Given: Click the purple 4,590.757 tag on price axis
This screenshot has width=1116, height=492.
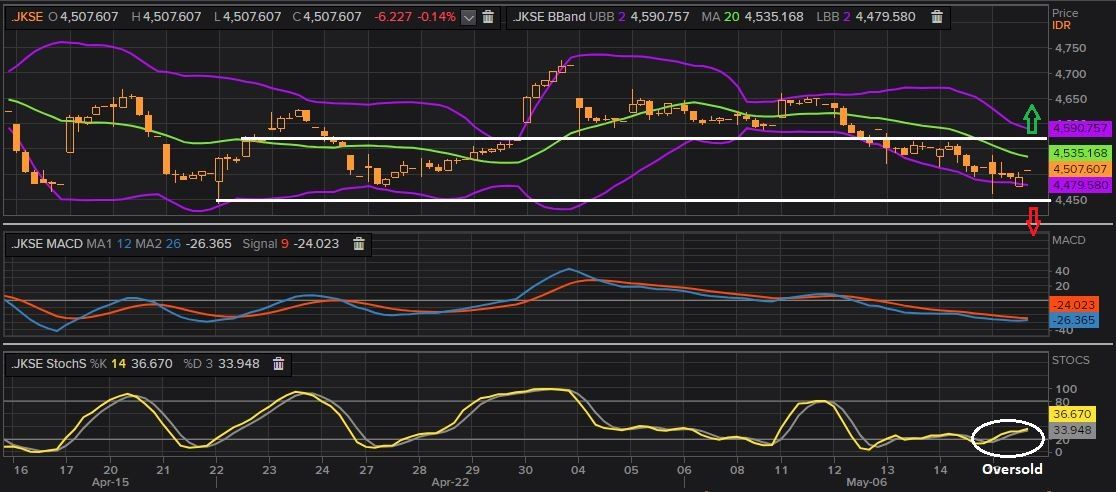Looking at the screenshot, I should pos(1080,128).
